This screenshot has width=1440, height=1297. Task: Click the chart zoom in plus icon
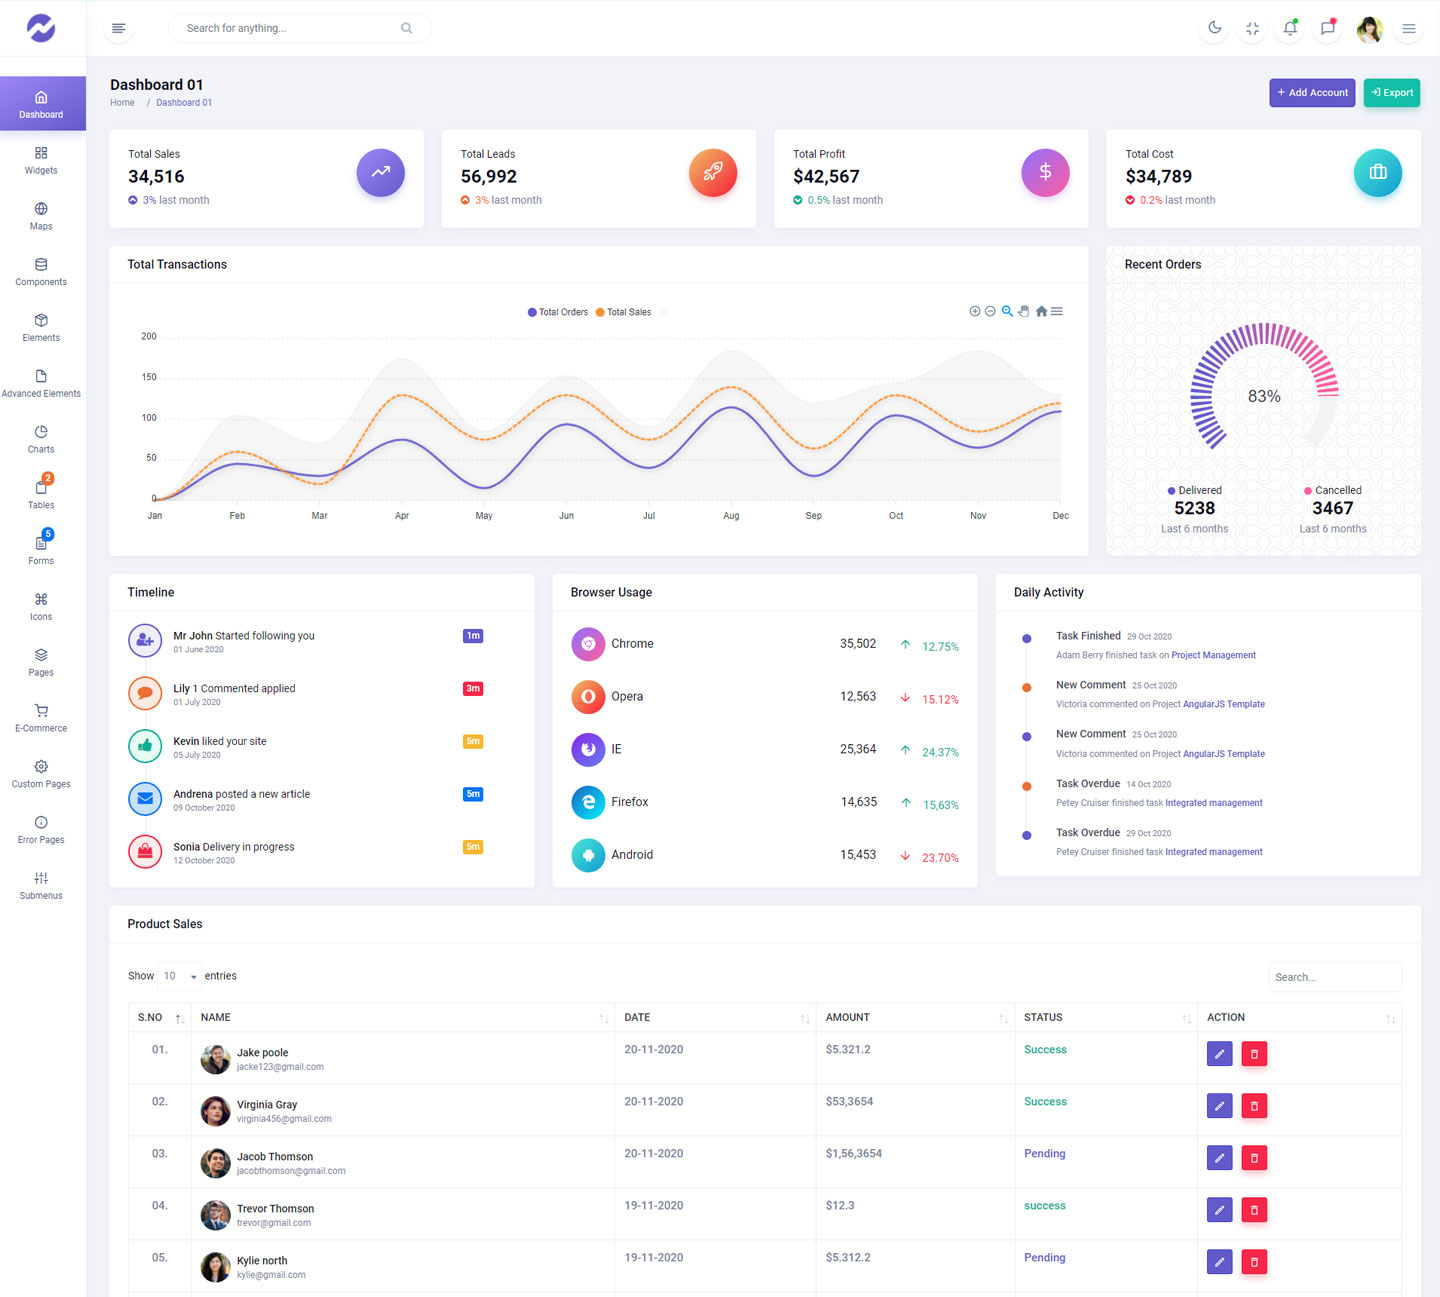[975, 311]
